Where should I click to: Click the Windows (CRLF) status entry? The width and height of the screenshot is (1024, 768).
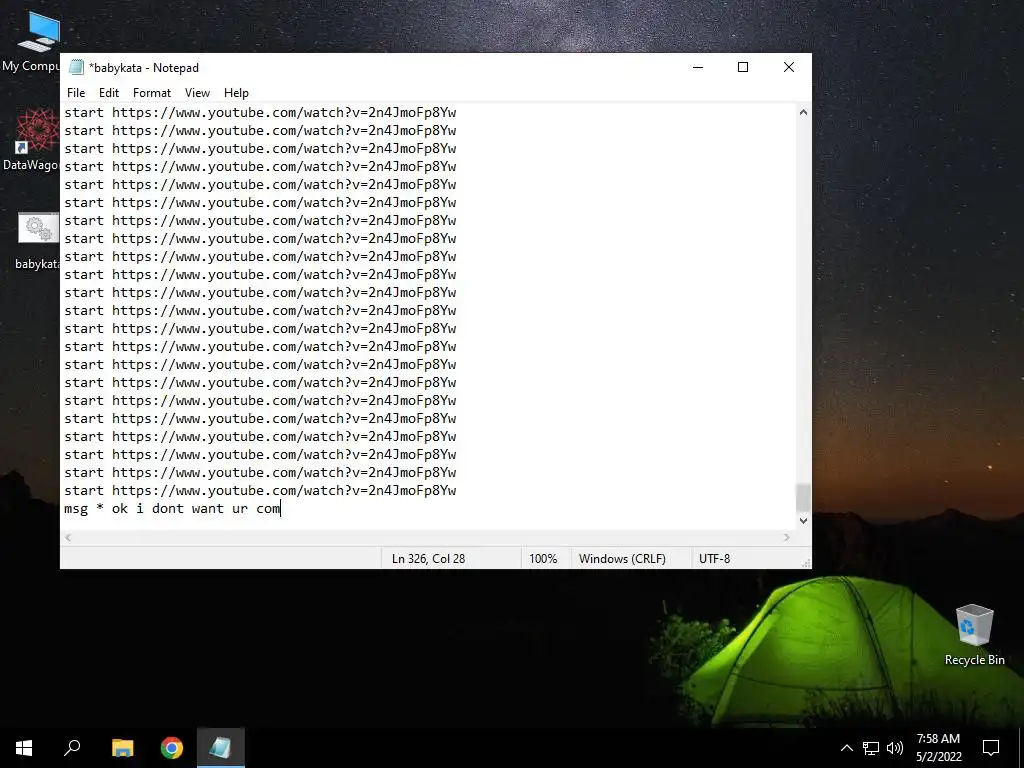622,558
